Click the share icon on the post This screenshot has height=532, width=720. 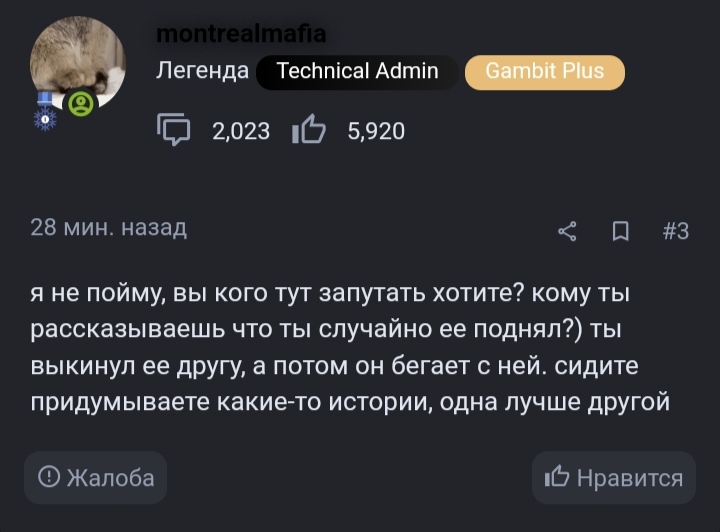click(567, 231)
